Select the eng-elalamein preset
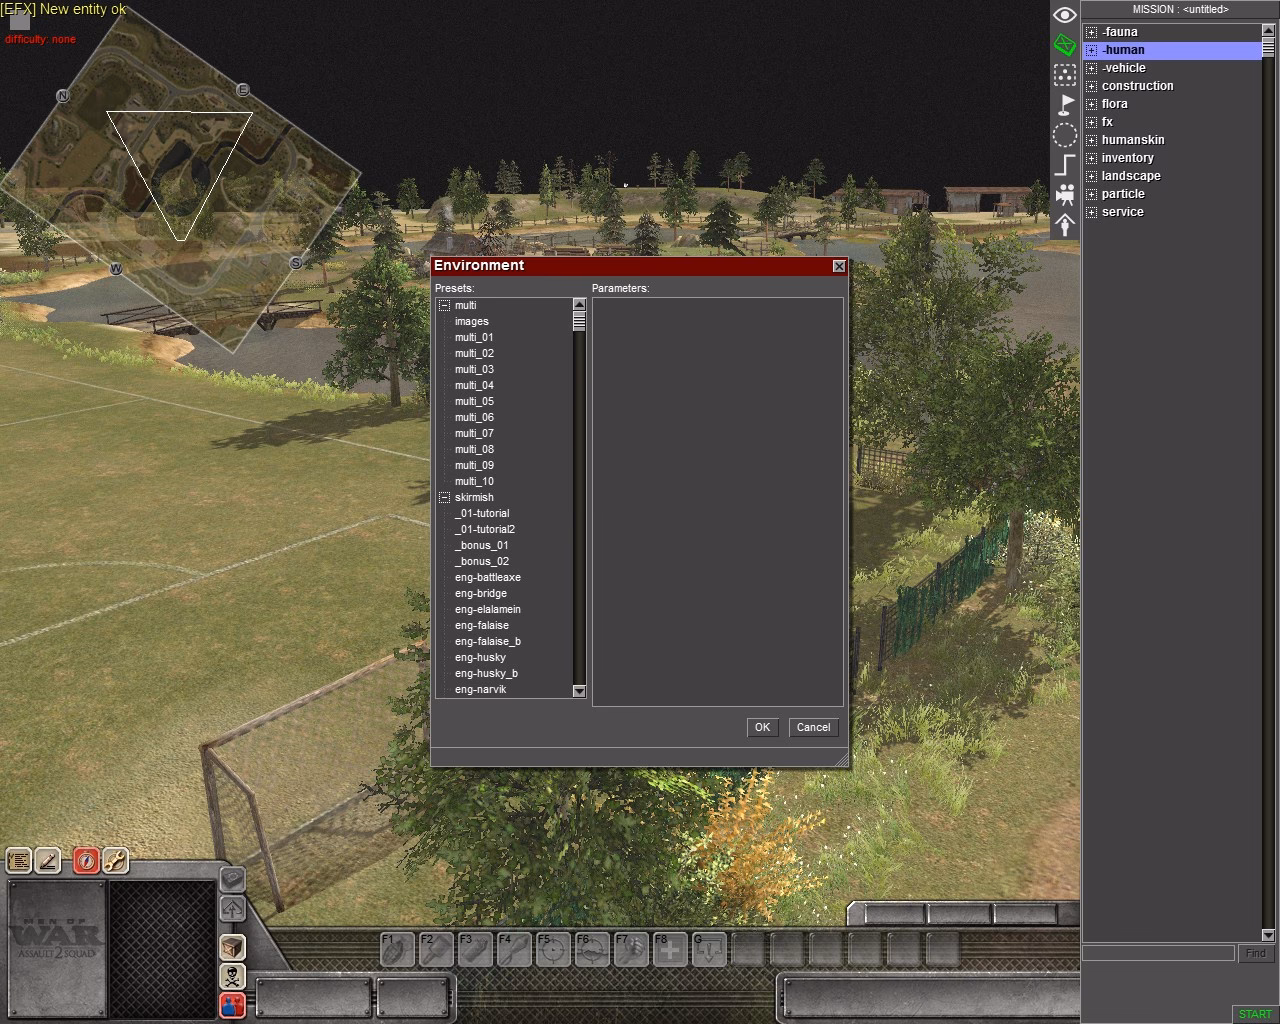1280x1024 pixels. tap(488, 609)
